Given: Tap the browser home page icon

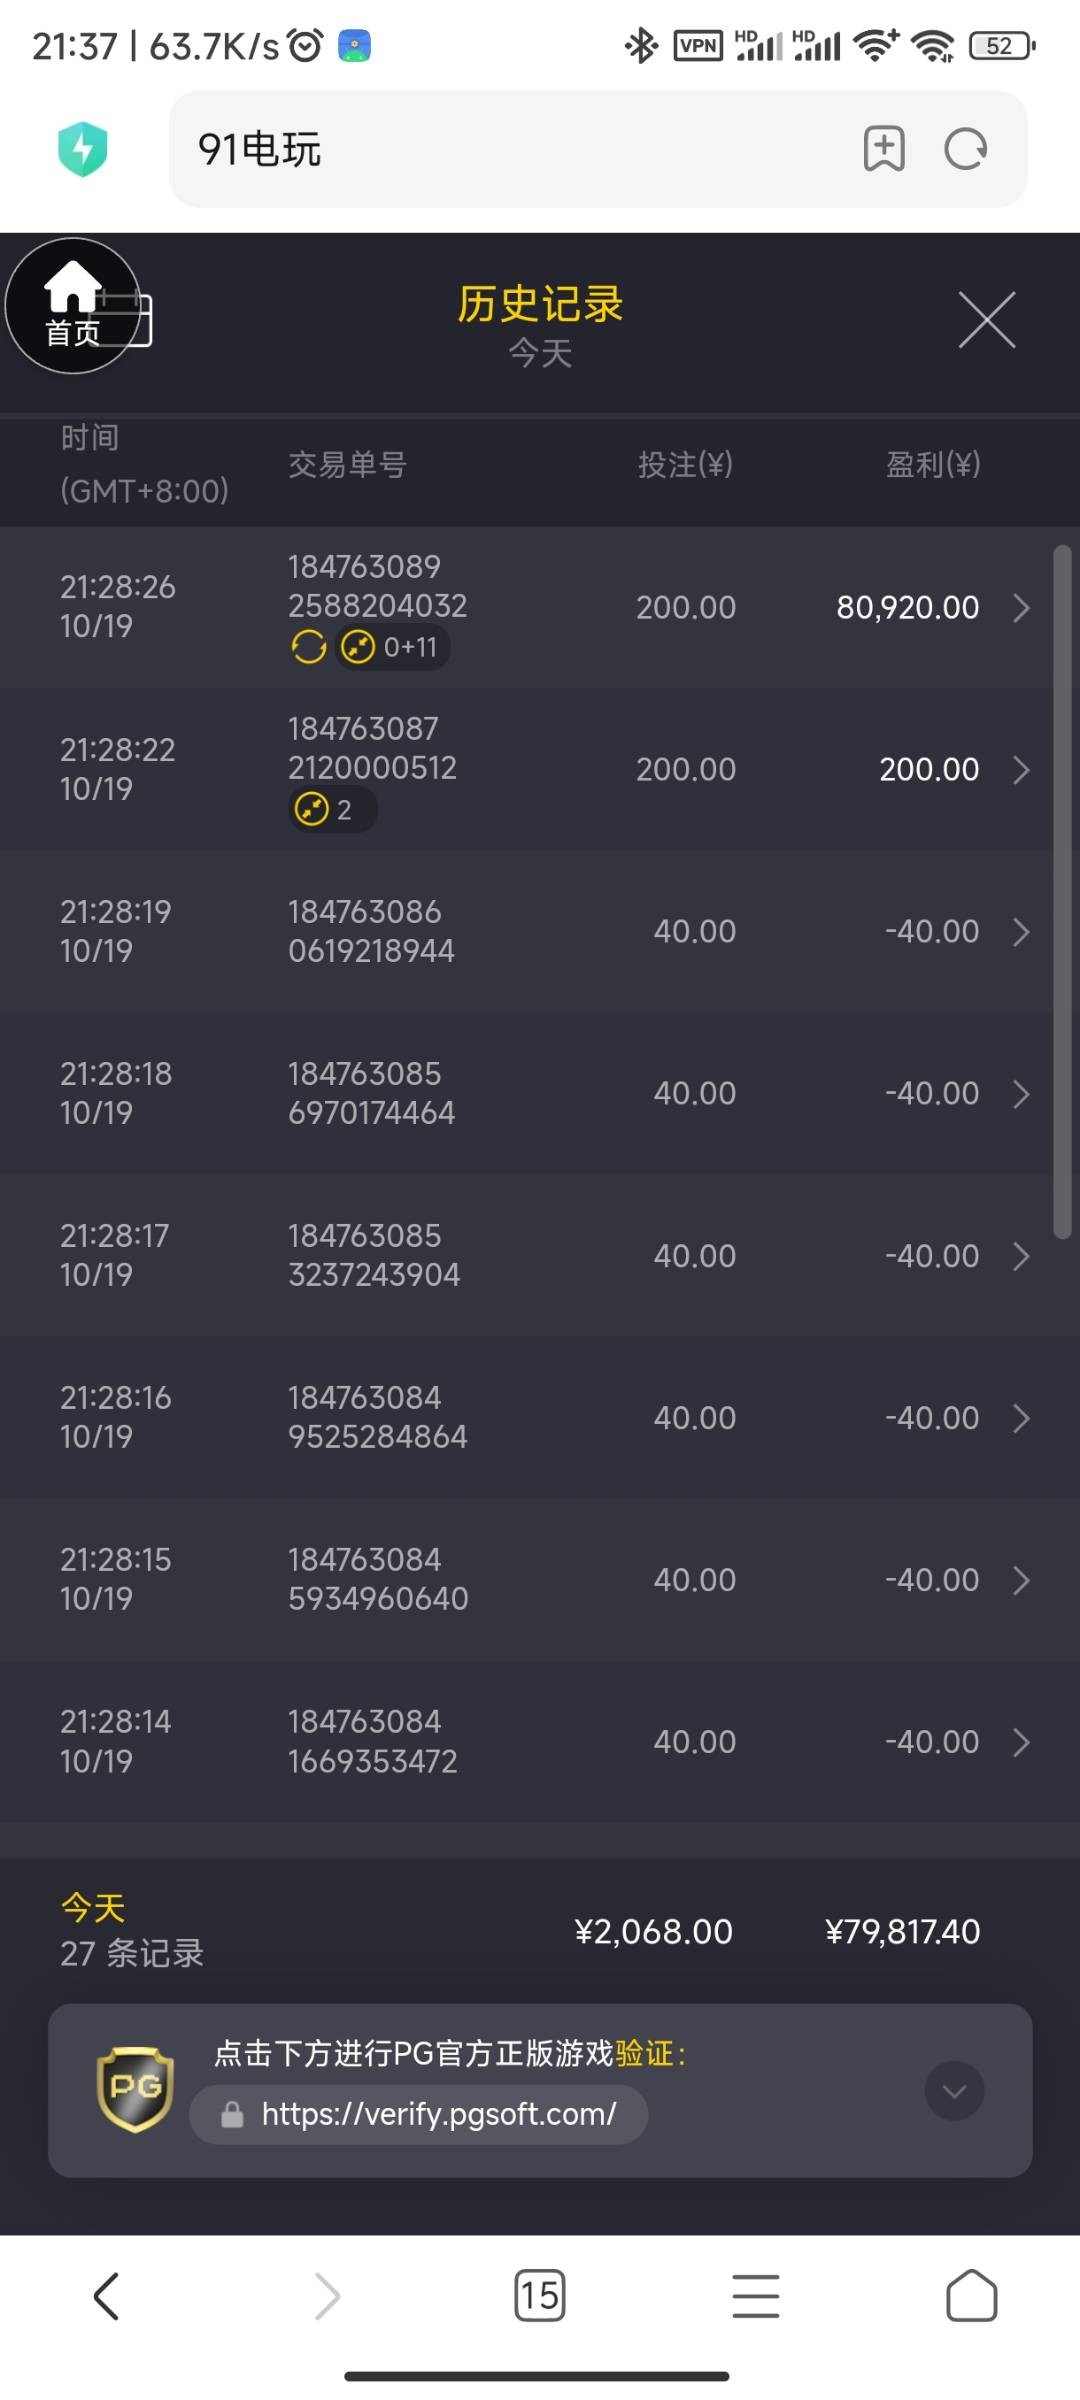Looking at the screenshot, I should pos(971,2295).
